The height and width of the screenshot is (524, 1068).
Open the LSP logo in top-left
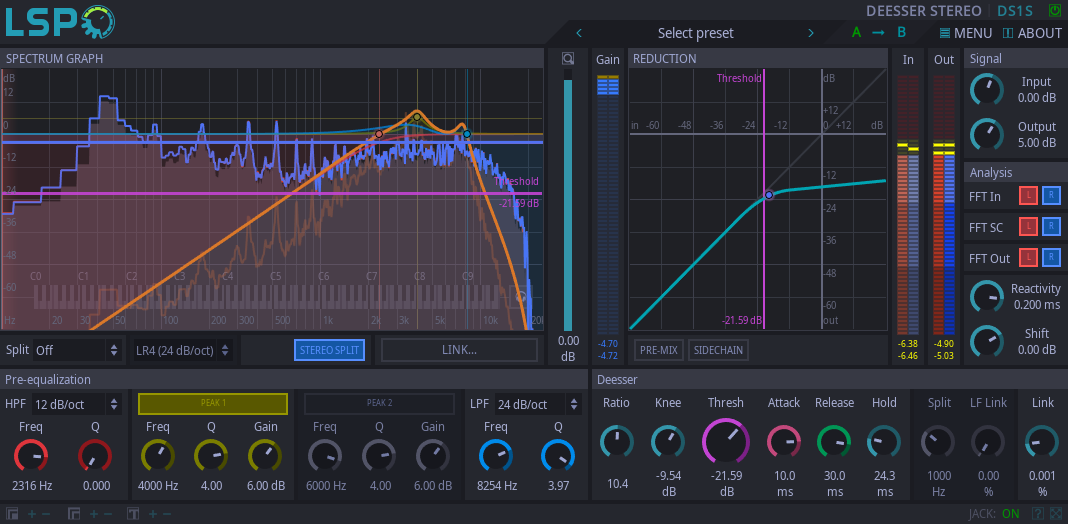[60, 22]
